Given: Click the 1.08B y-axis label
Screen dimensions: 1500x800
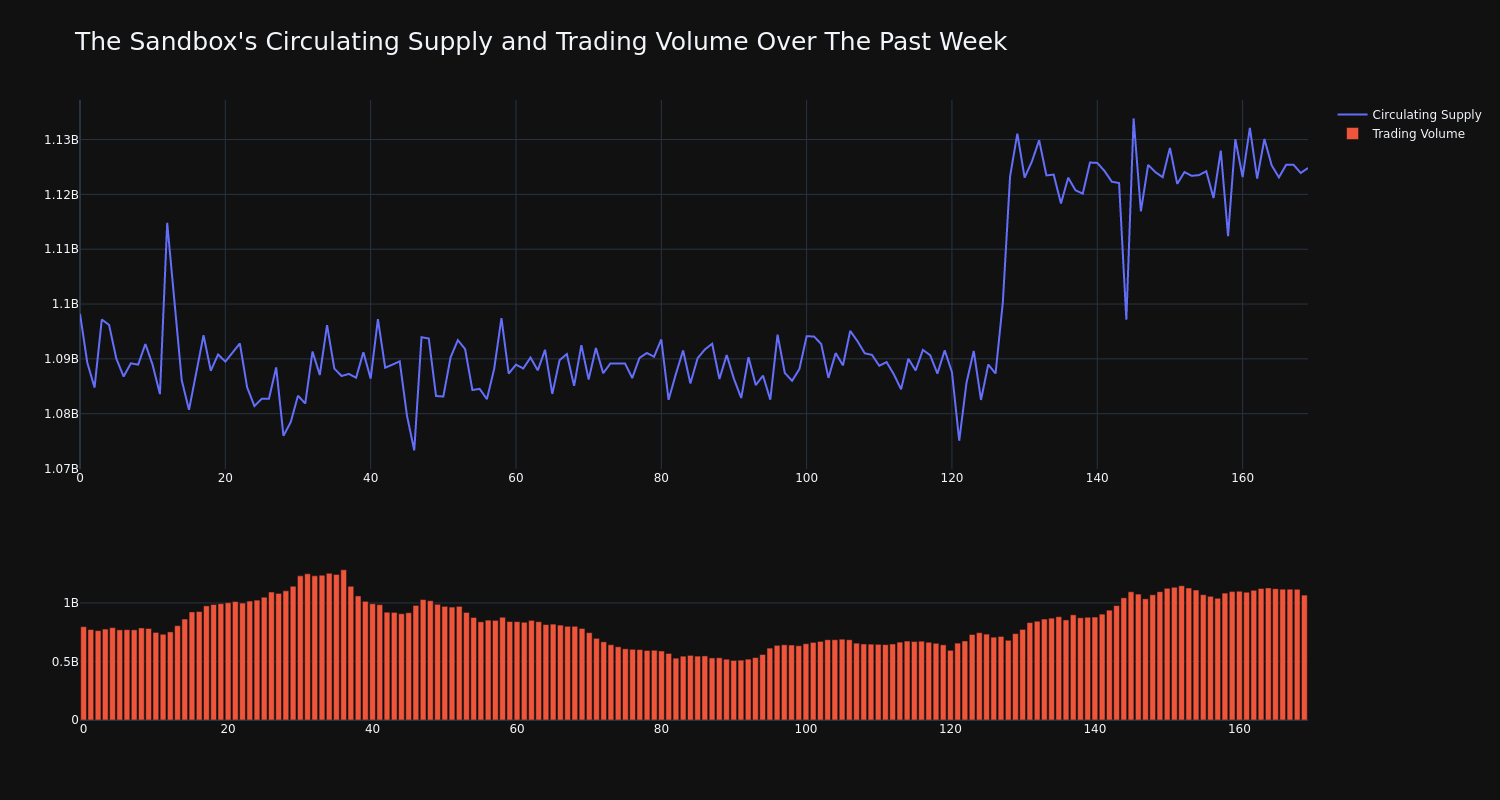Looking at the screenshot, I should click(x=61, y=414).
